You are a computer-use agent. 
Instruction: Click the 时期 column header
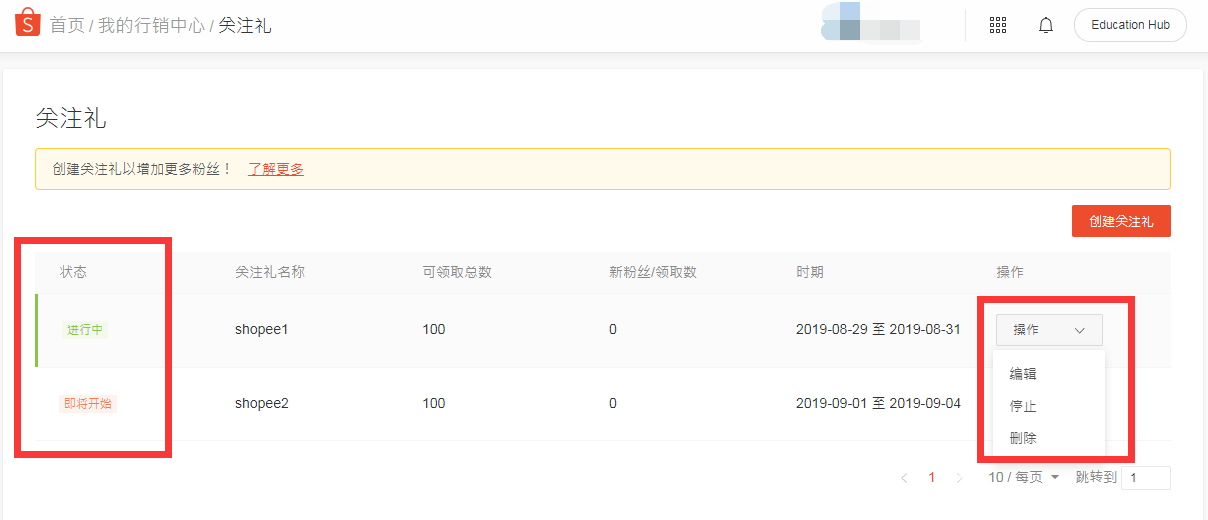[810, 272]
